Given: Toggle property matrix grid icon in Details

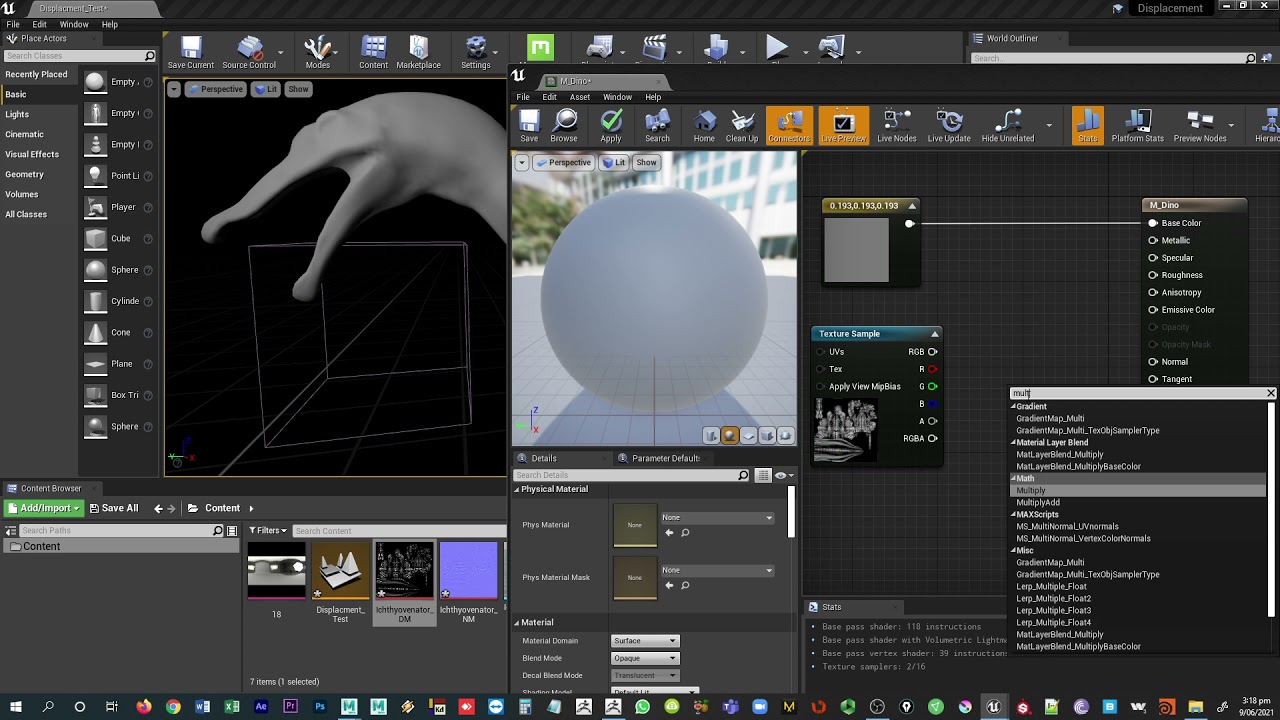Looking at the screenshot, I should [x=763, y=475].
